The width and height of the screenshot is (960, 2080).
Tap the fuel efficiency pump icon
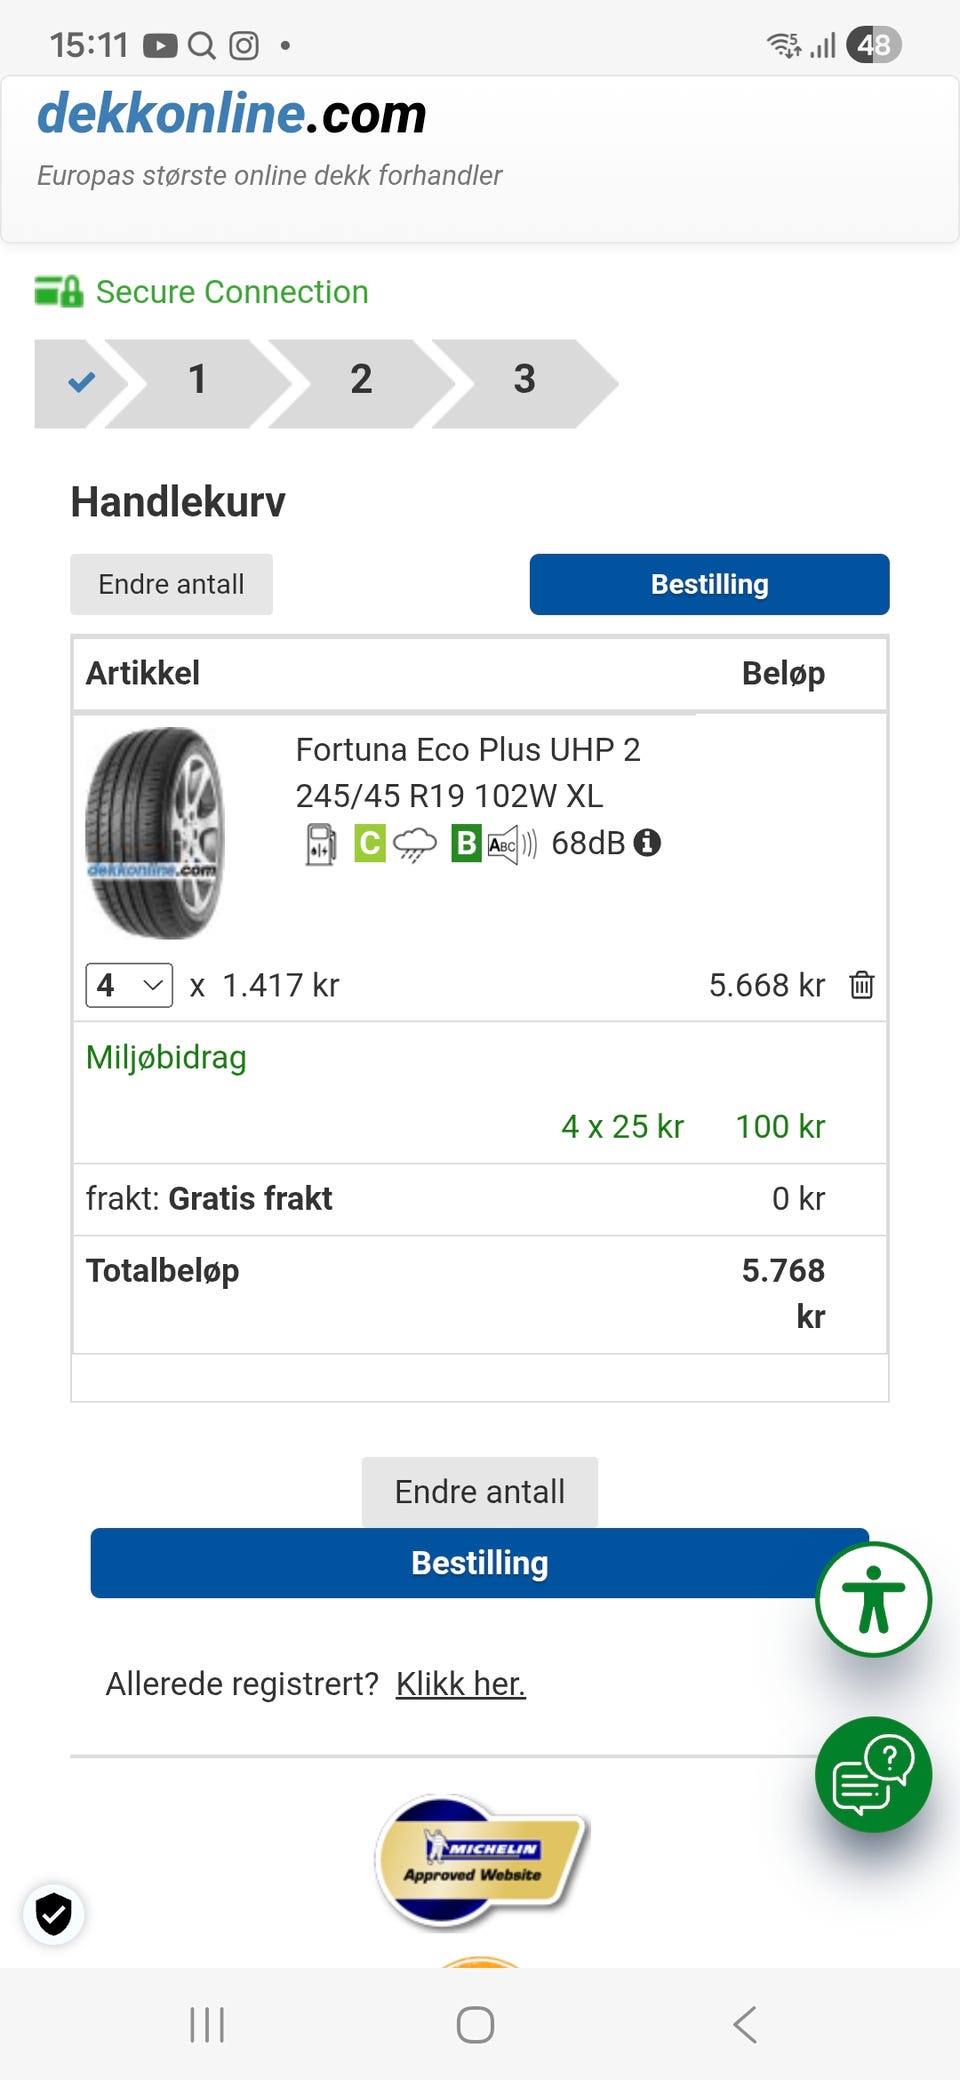coord(320,844)
